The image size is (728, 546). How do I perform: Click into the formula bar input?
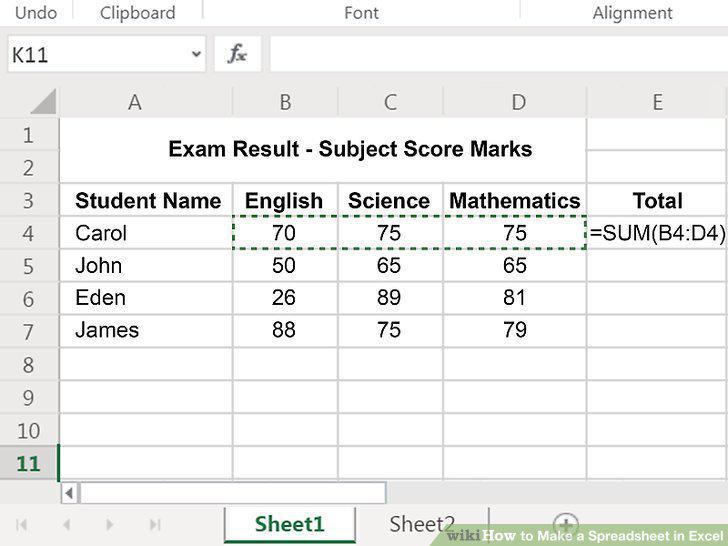499,54
